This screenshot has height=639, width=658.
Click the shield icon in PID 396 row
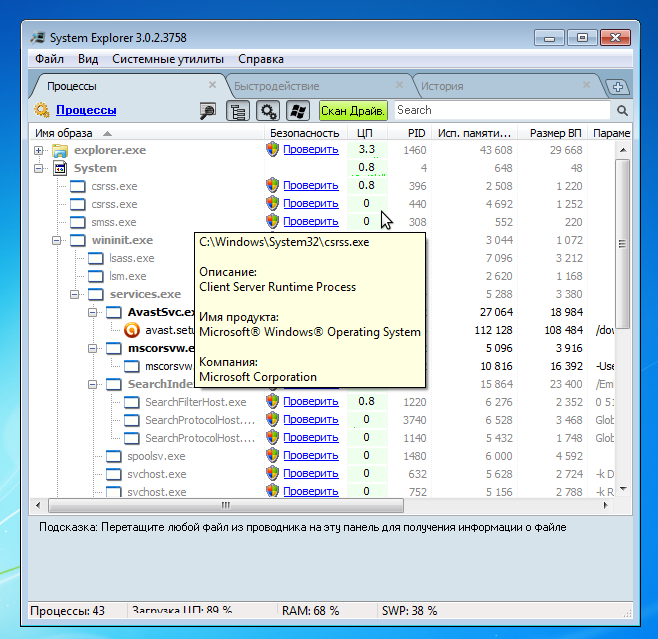point(272,185)
